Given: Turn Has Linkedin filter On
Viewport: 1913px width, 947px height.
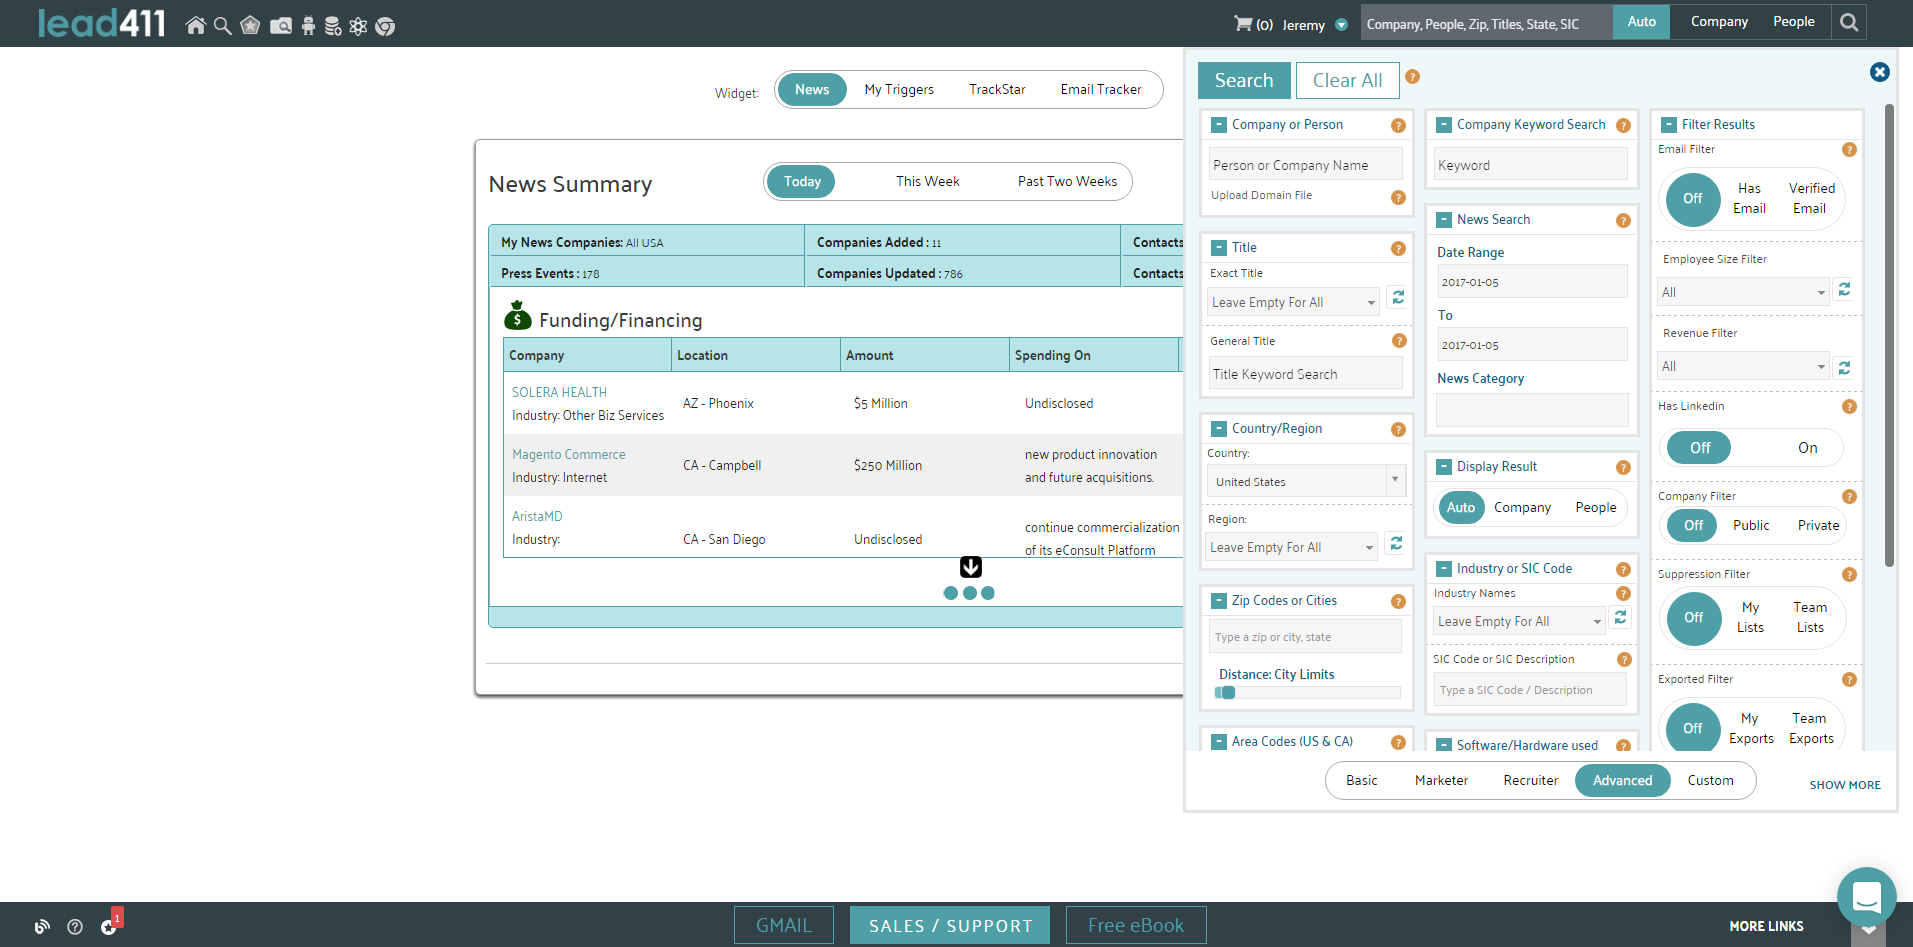Looking at the screenshot, I should click(1807, 448).
